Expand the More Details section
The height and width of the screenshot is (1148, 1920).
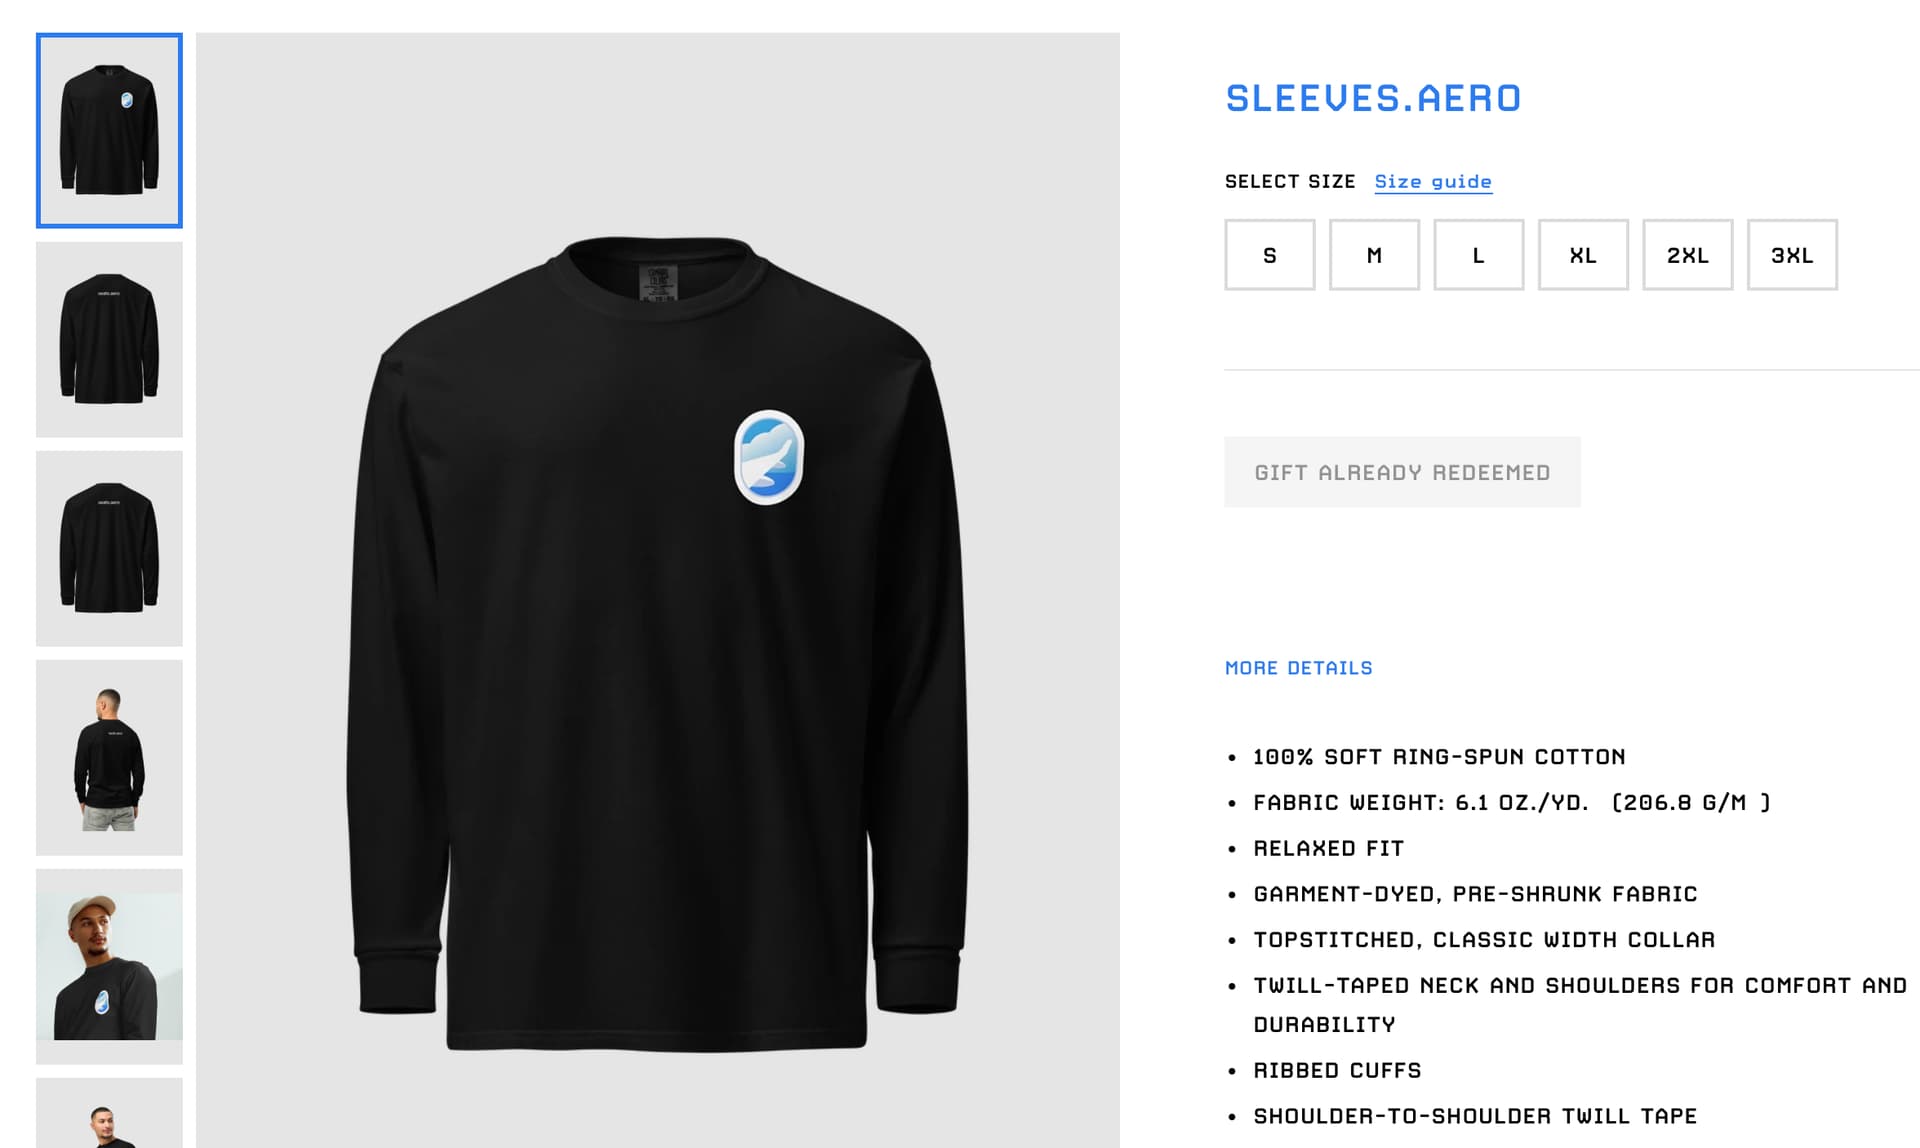point(1298,668)
